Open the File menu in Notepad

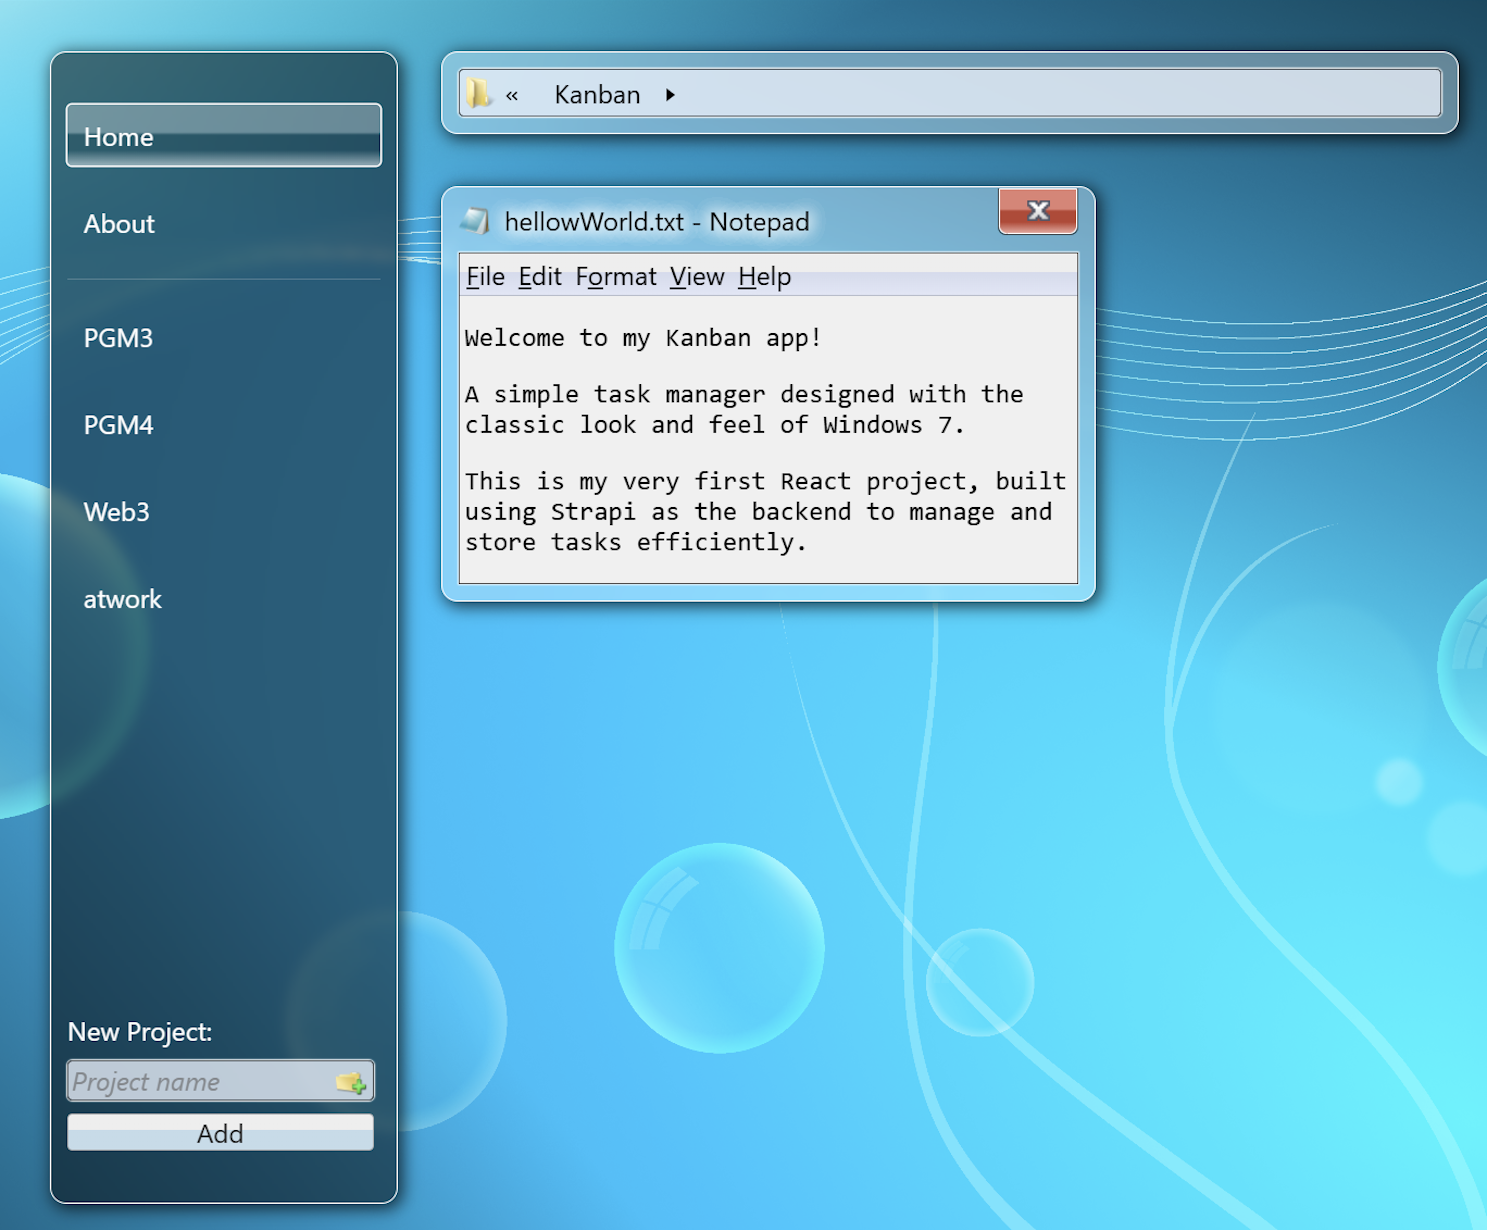tap(485, 277)
